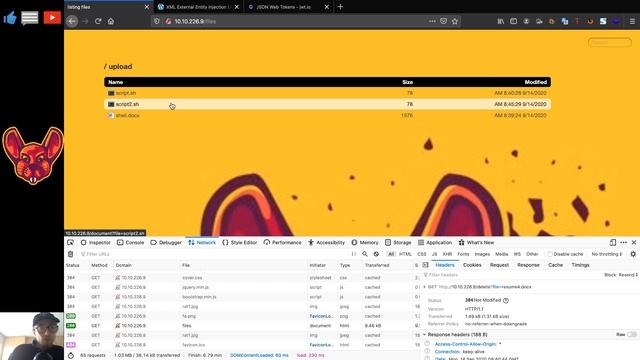
Task: Click the comment speech bubble icon
Action: [x=30, y=18]
